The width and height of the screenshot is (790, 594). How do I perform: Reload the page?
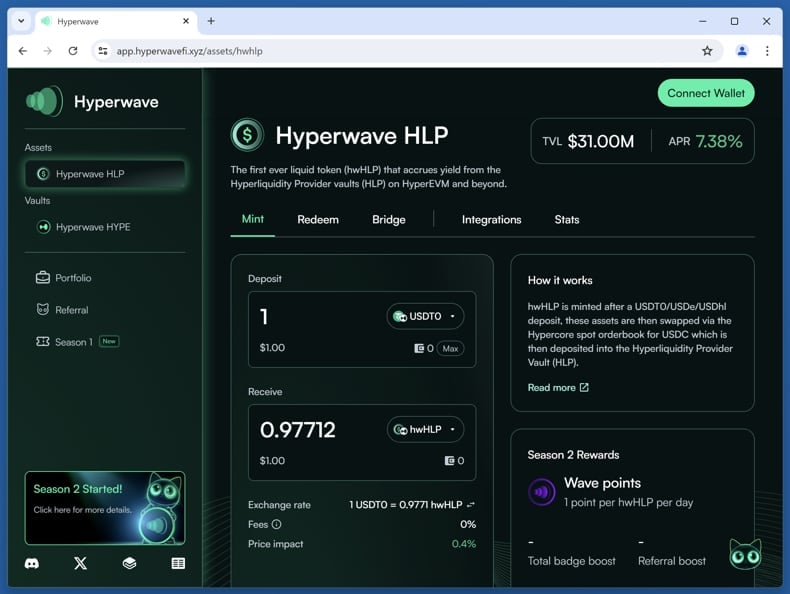coord(73,51)
